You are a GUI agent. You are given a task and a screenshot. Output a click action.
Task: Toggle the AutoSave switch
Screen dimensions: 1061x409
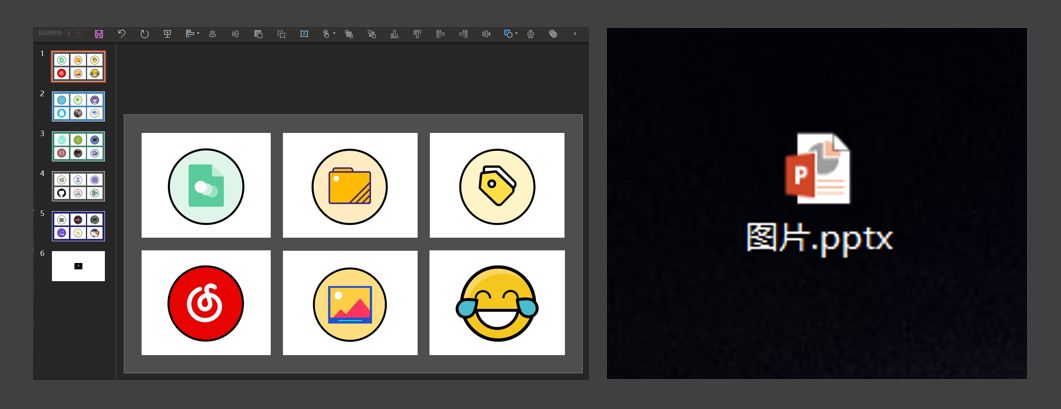click(74, 33)
